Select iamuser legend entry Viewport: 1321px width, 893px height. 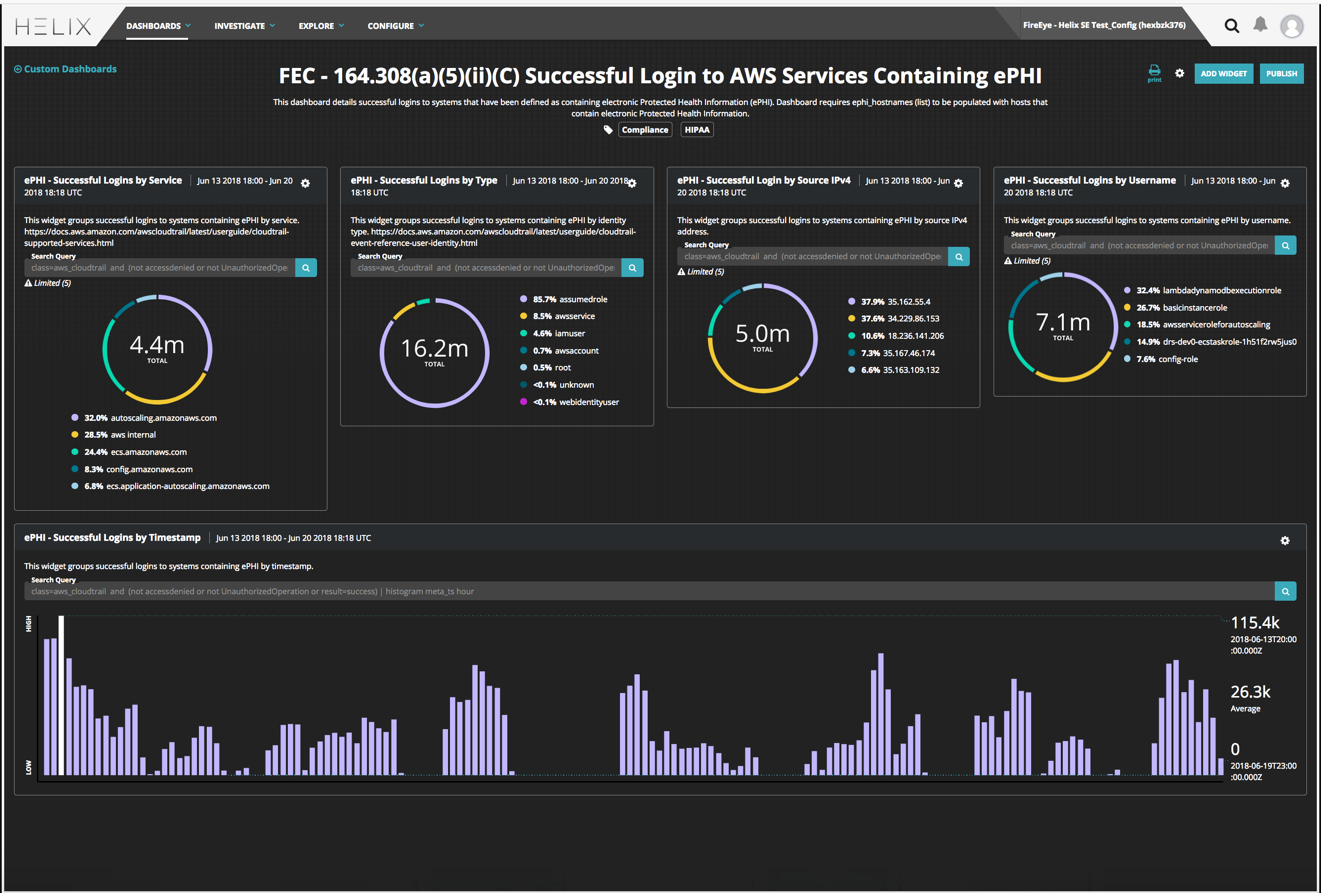coord(553,333)
